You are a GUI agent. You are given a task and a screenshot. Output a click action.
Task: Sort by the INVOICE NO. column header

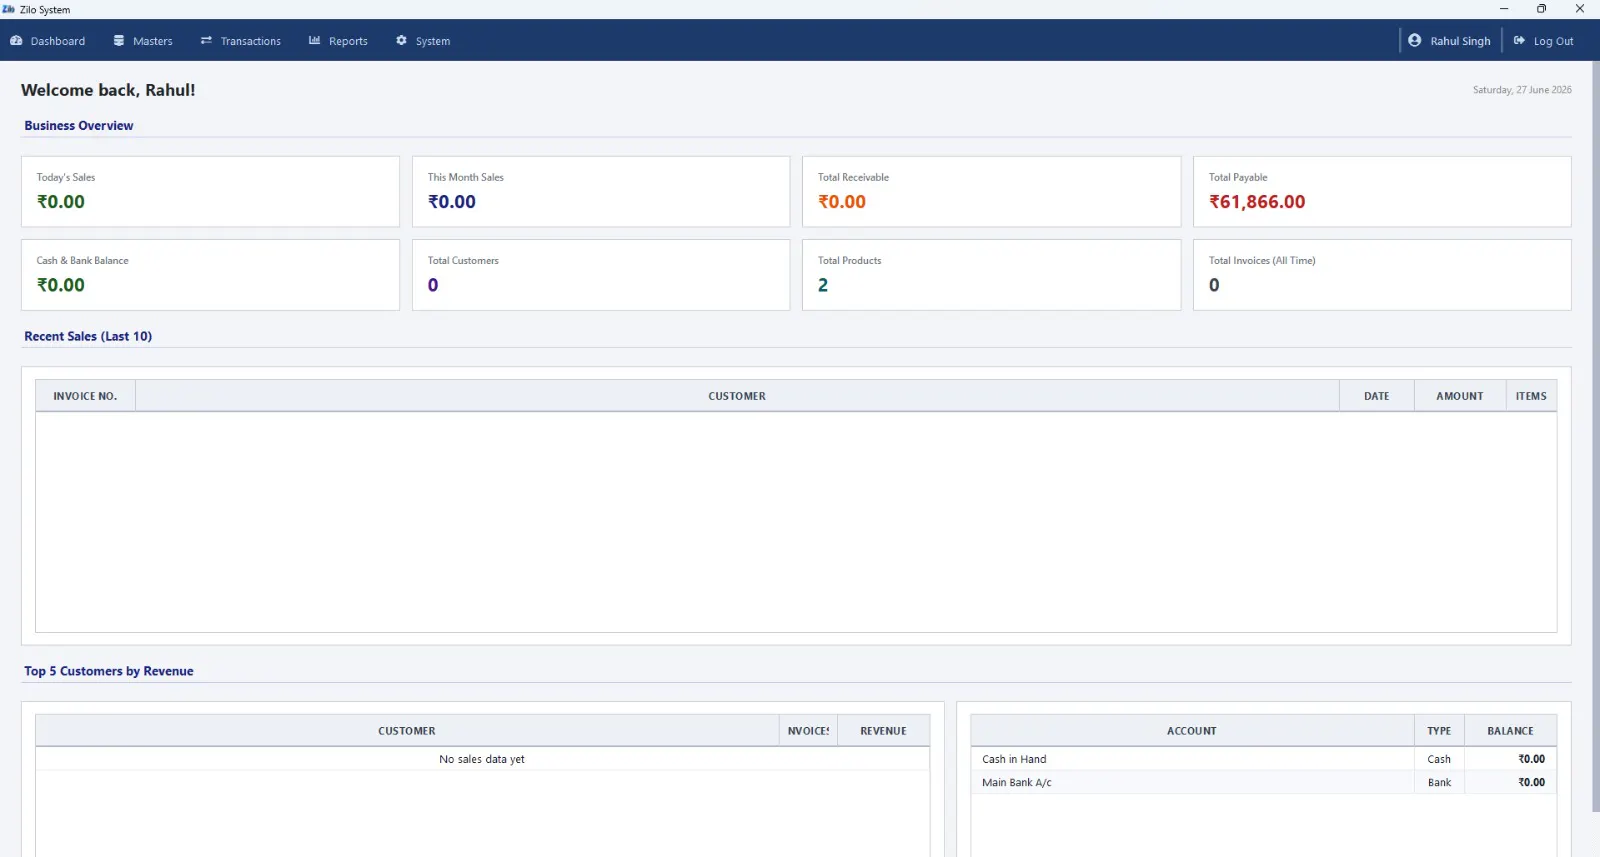point(85,396)
